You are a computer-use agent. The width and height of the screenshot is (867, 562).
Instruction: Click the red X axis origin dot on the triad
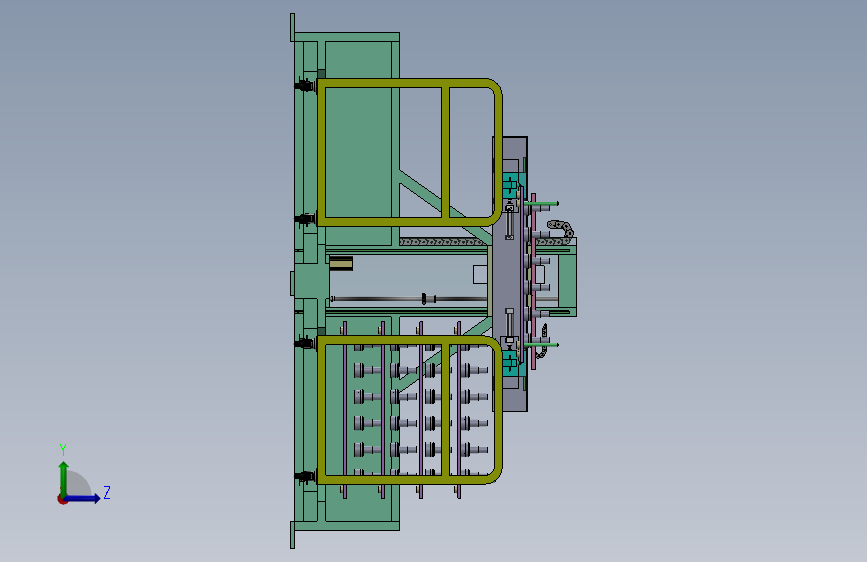pyautogui.click(x=62, y=499)
